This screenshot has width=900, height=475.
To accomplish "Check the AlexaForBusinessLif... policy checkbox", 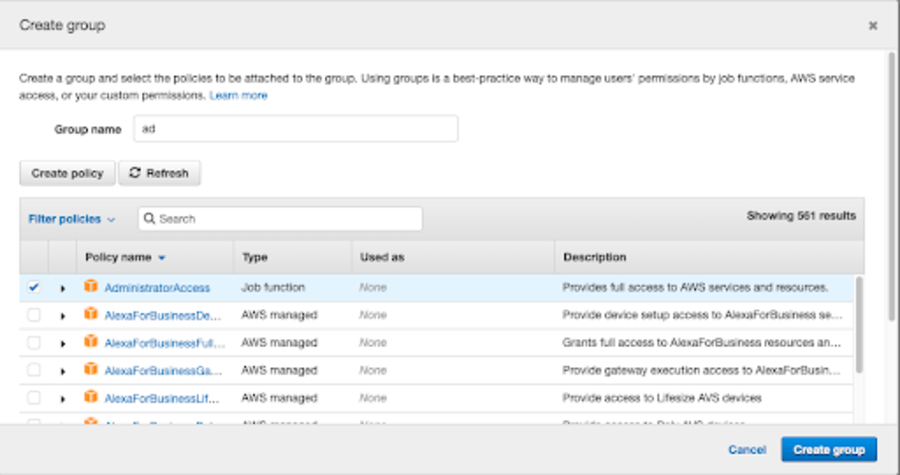I will (34, 398).
